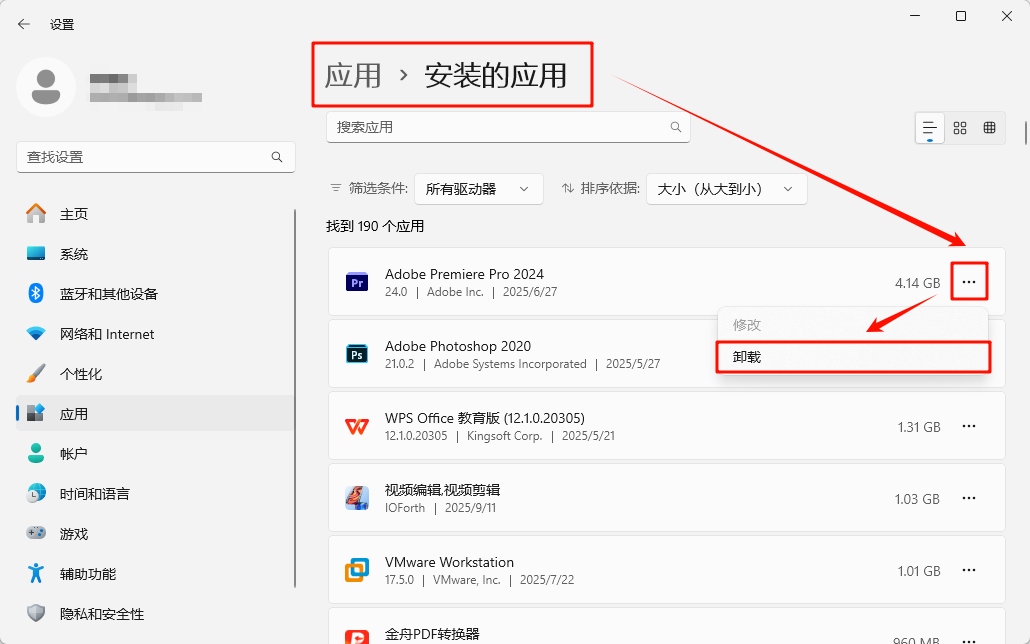Open 隐私和安全性 settings page
Image resolution: width=1030 pixels, height=644 pixels.
pos(156,614)
